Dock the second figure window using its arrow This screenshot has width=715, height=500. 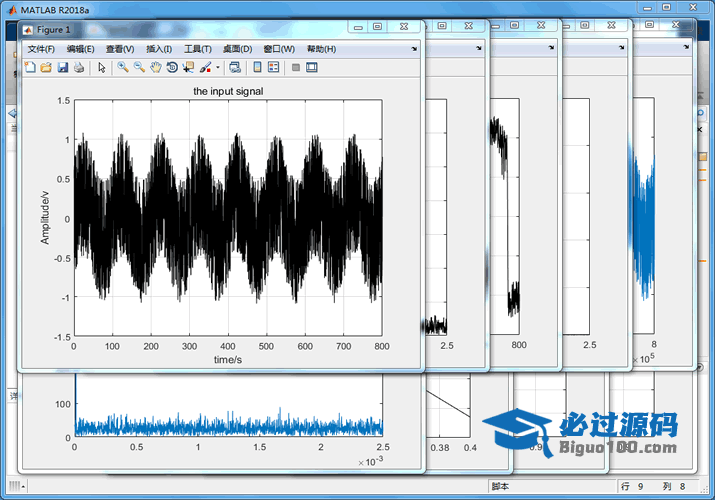479,48
